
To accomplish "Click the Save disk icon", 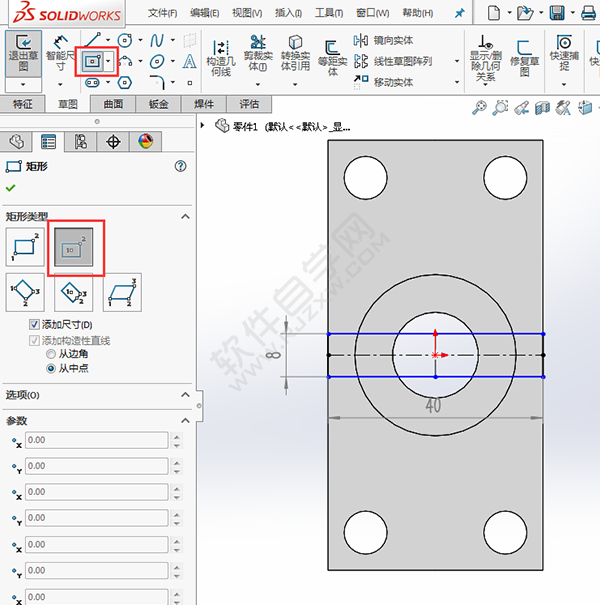I will (557, 13).
